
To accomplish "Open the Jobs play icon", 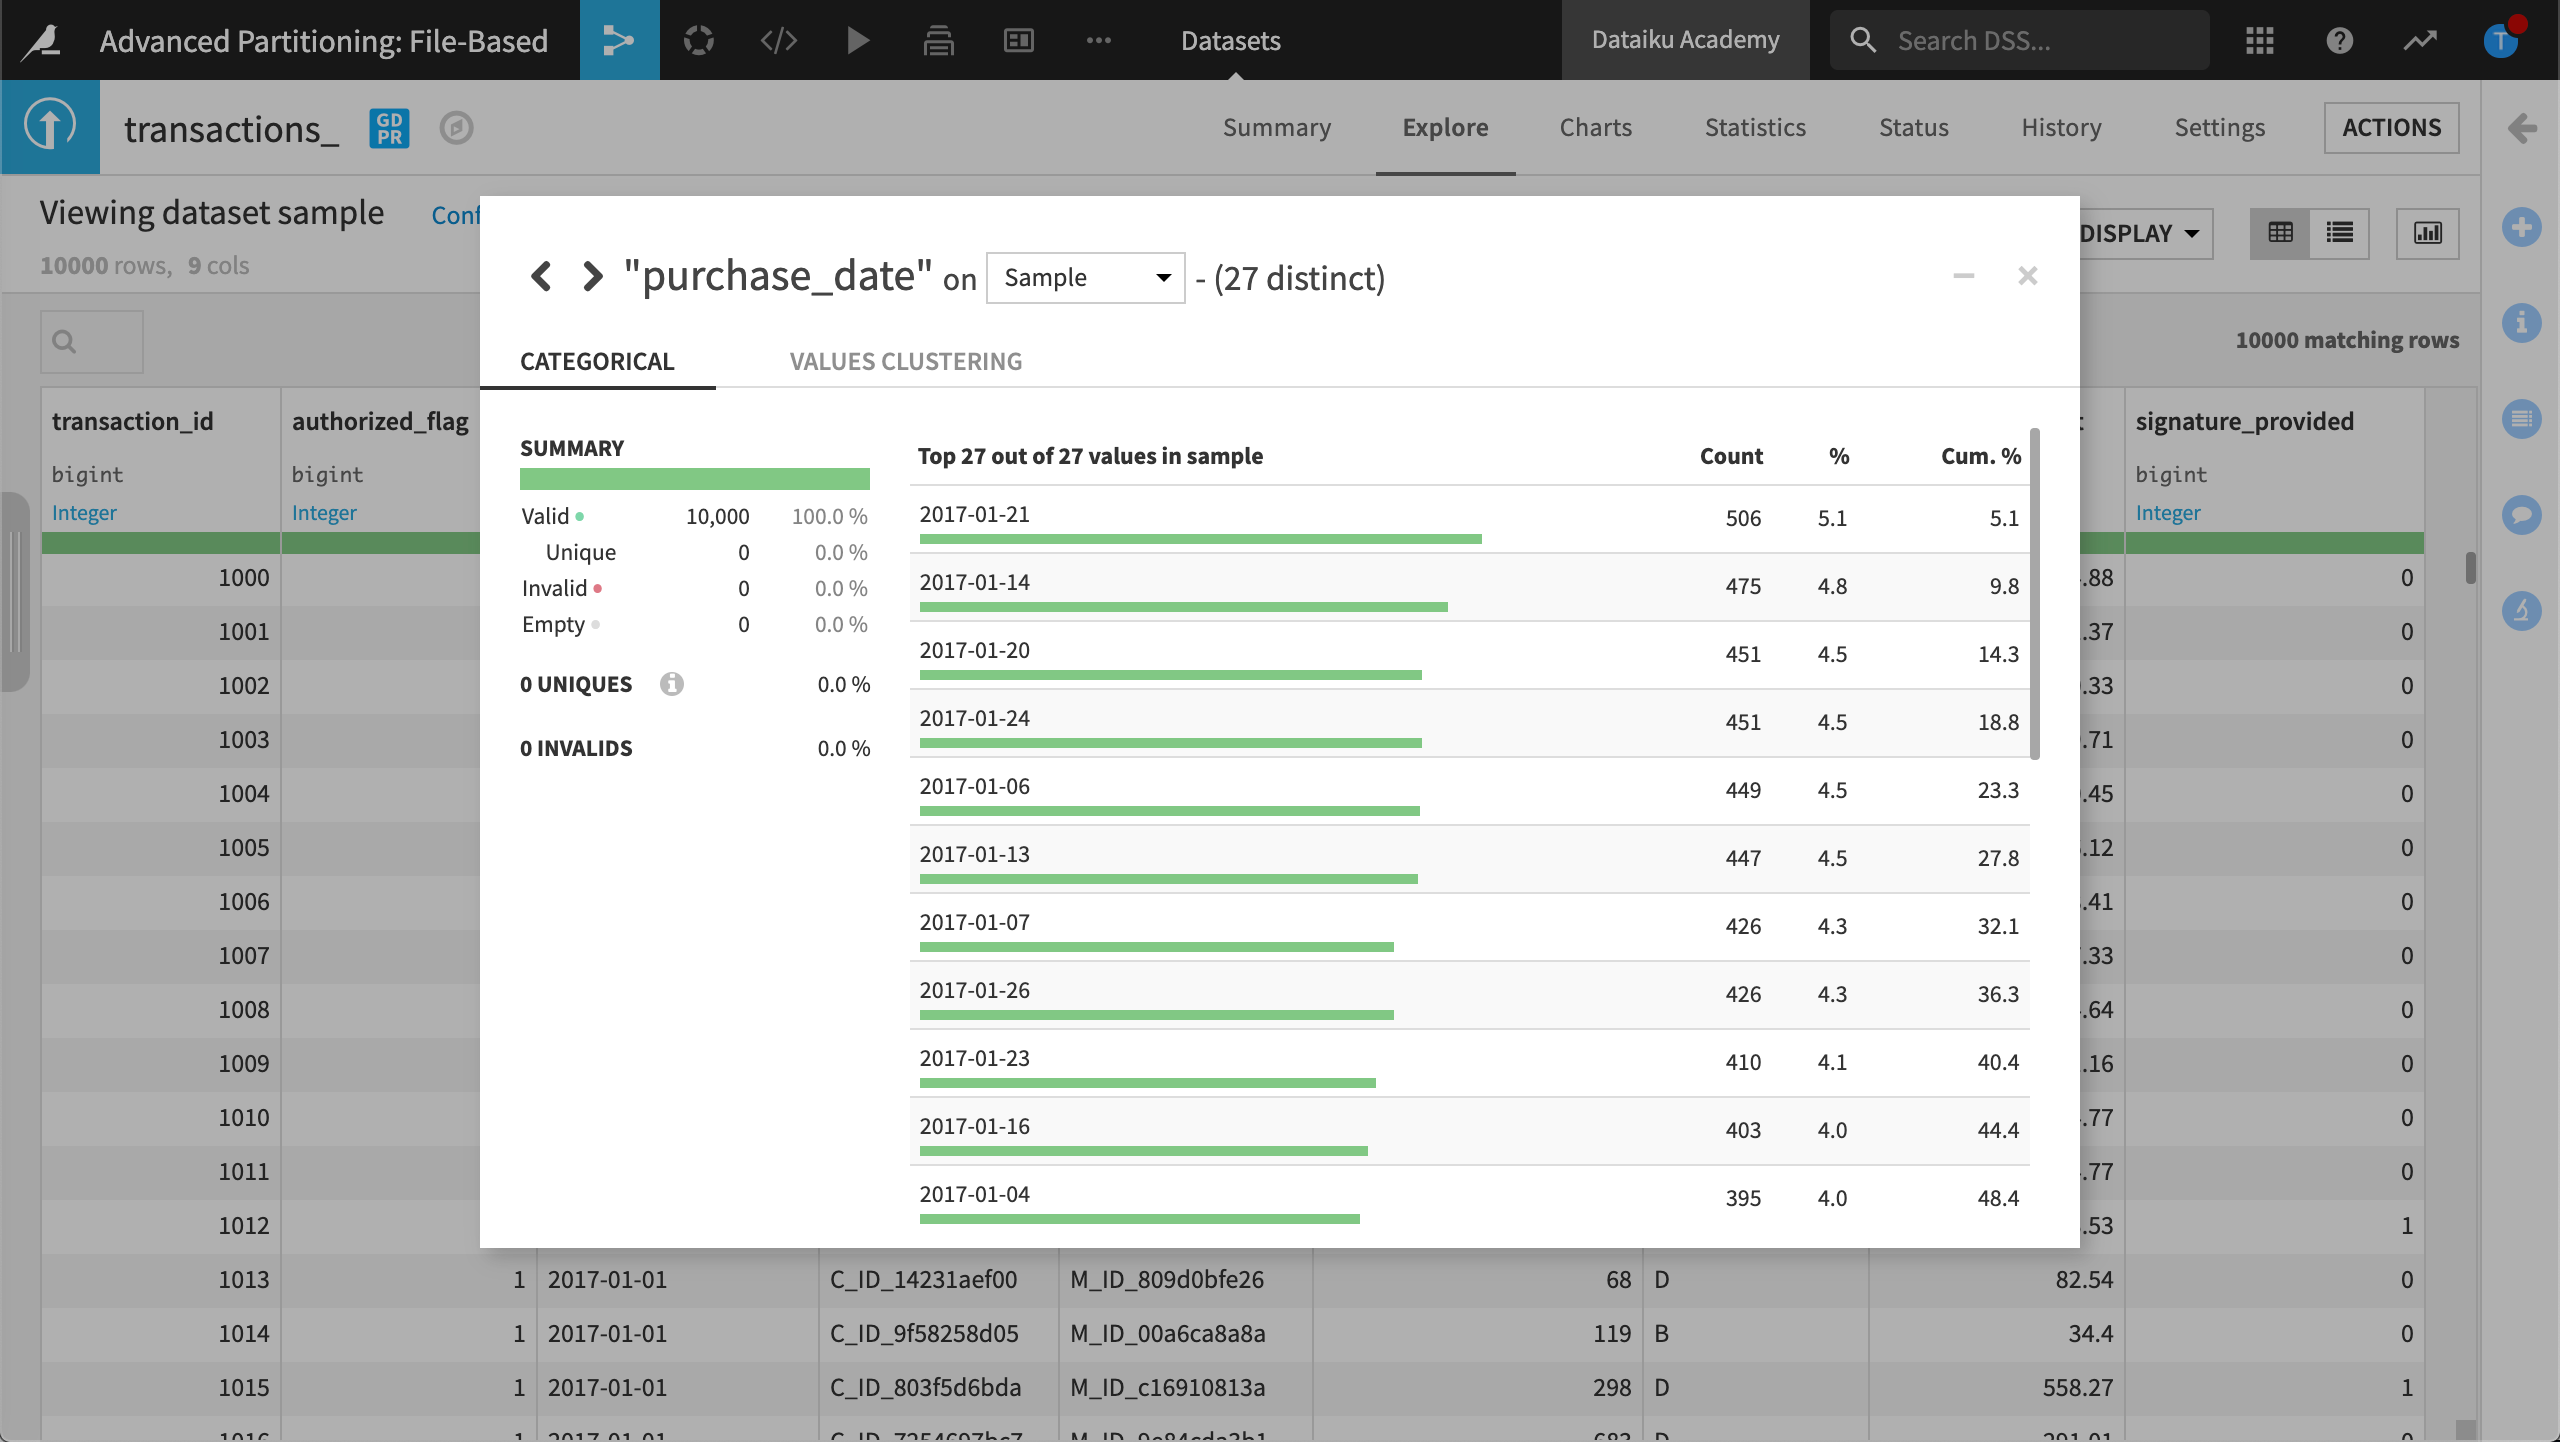I will pyautogui.click(x=858, y=40).
